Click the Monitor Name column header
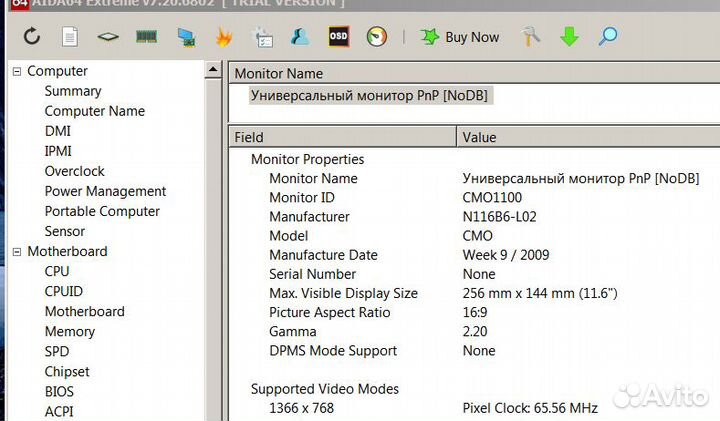Image resolution: width=720 pixels, height=421 pixels. tap(474, 73)
